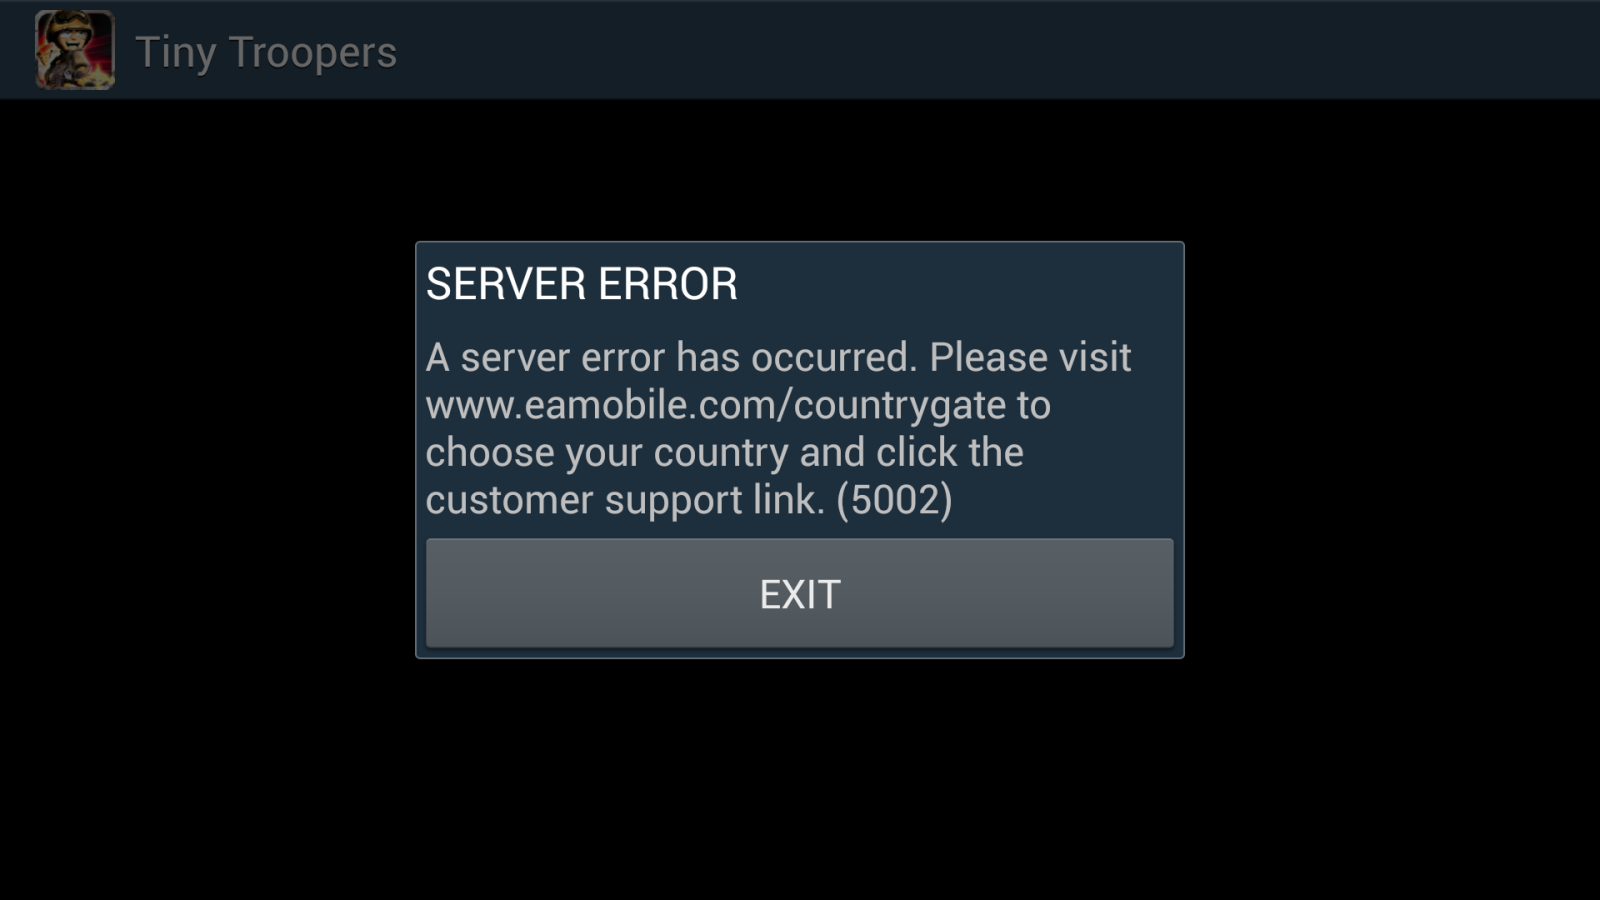The height and width of the screenshot is (900, 1600).
Task: Click the error code (5002)
Action: 894,500
